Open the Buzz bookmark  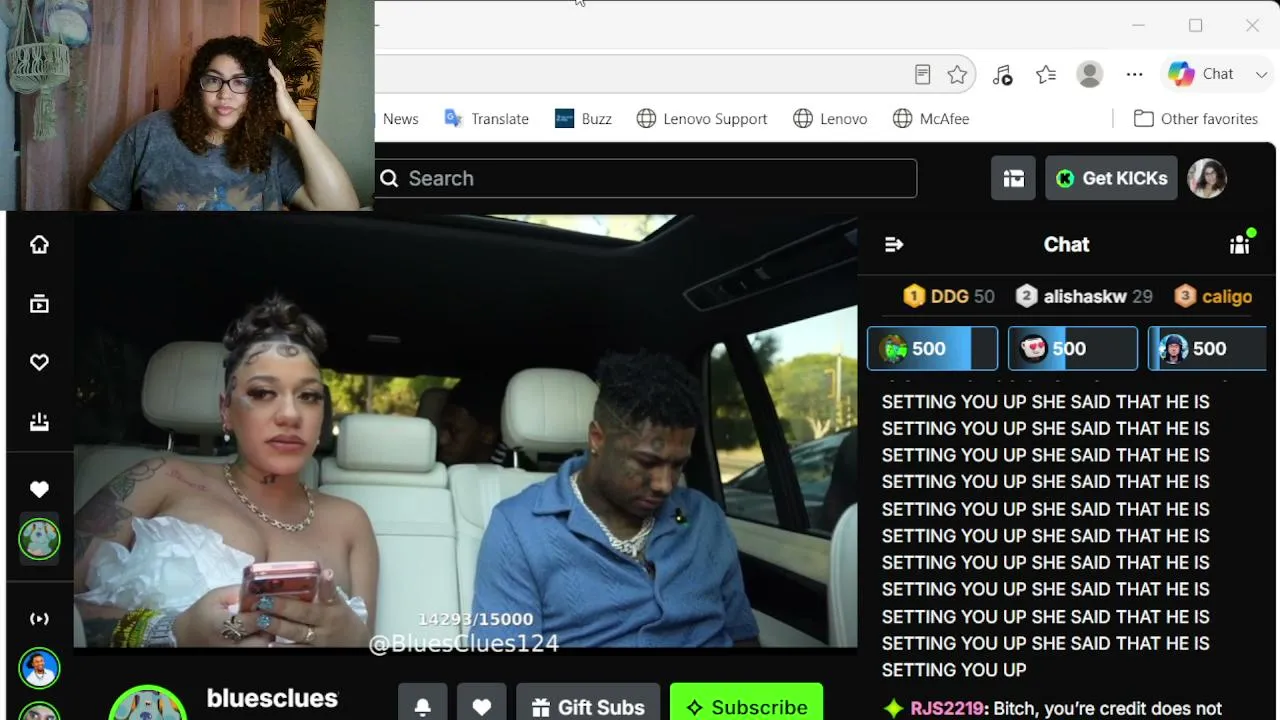583,119
